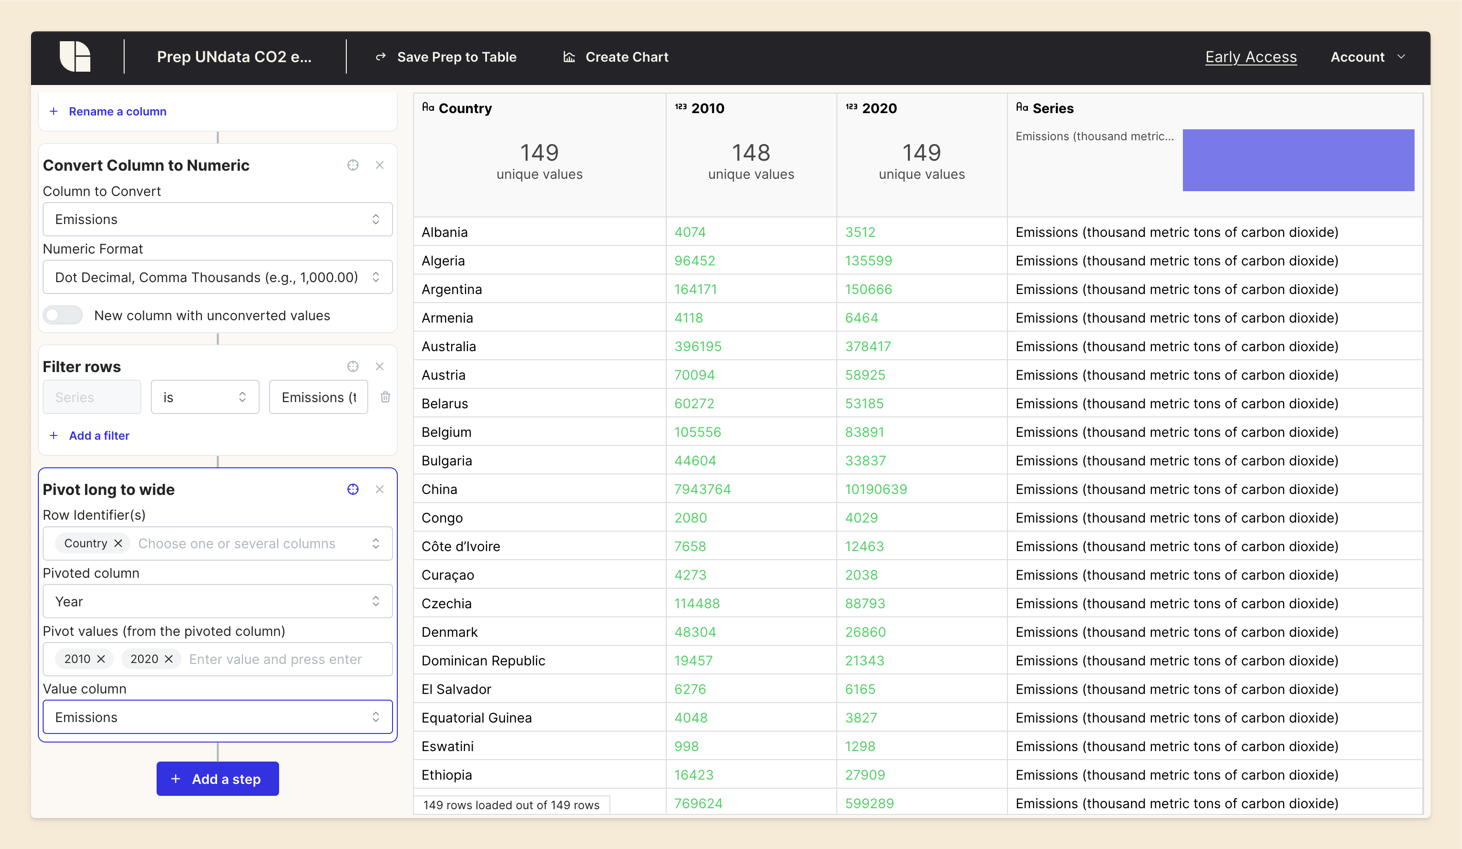The height and width of the screenshot is (849, 1462).
Task: Open the Account menu
Action: 1367,57
